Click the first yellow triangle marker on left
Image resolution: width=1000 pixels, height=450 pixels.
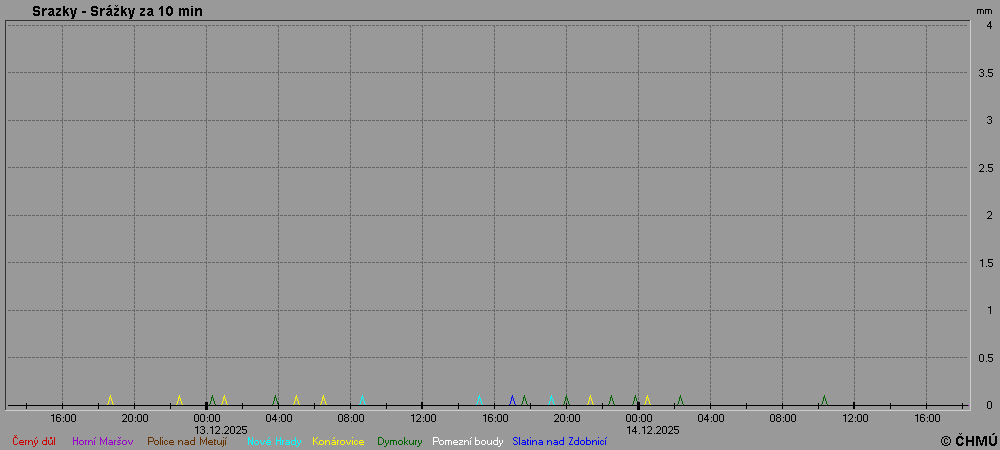110,400
